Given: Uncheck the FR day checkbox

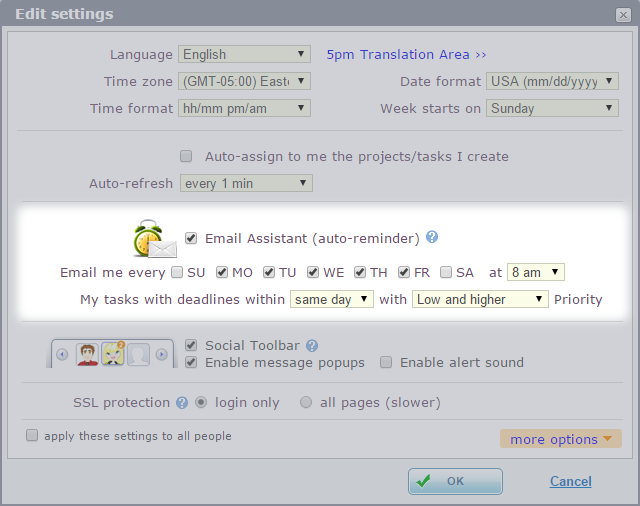Looking at the screenshot, I should (x=404, y=272).
